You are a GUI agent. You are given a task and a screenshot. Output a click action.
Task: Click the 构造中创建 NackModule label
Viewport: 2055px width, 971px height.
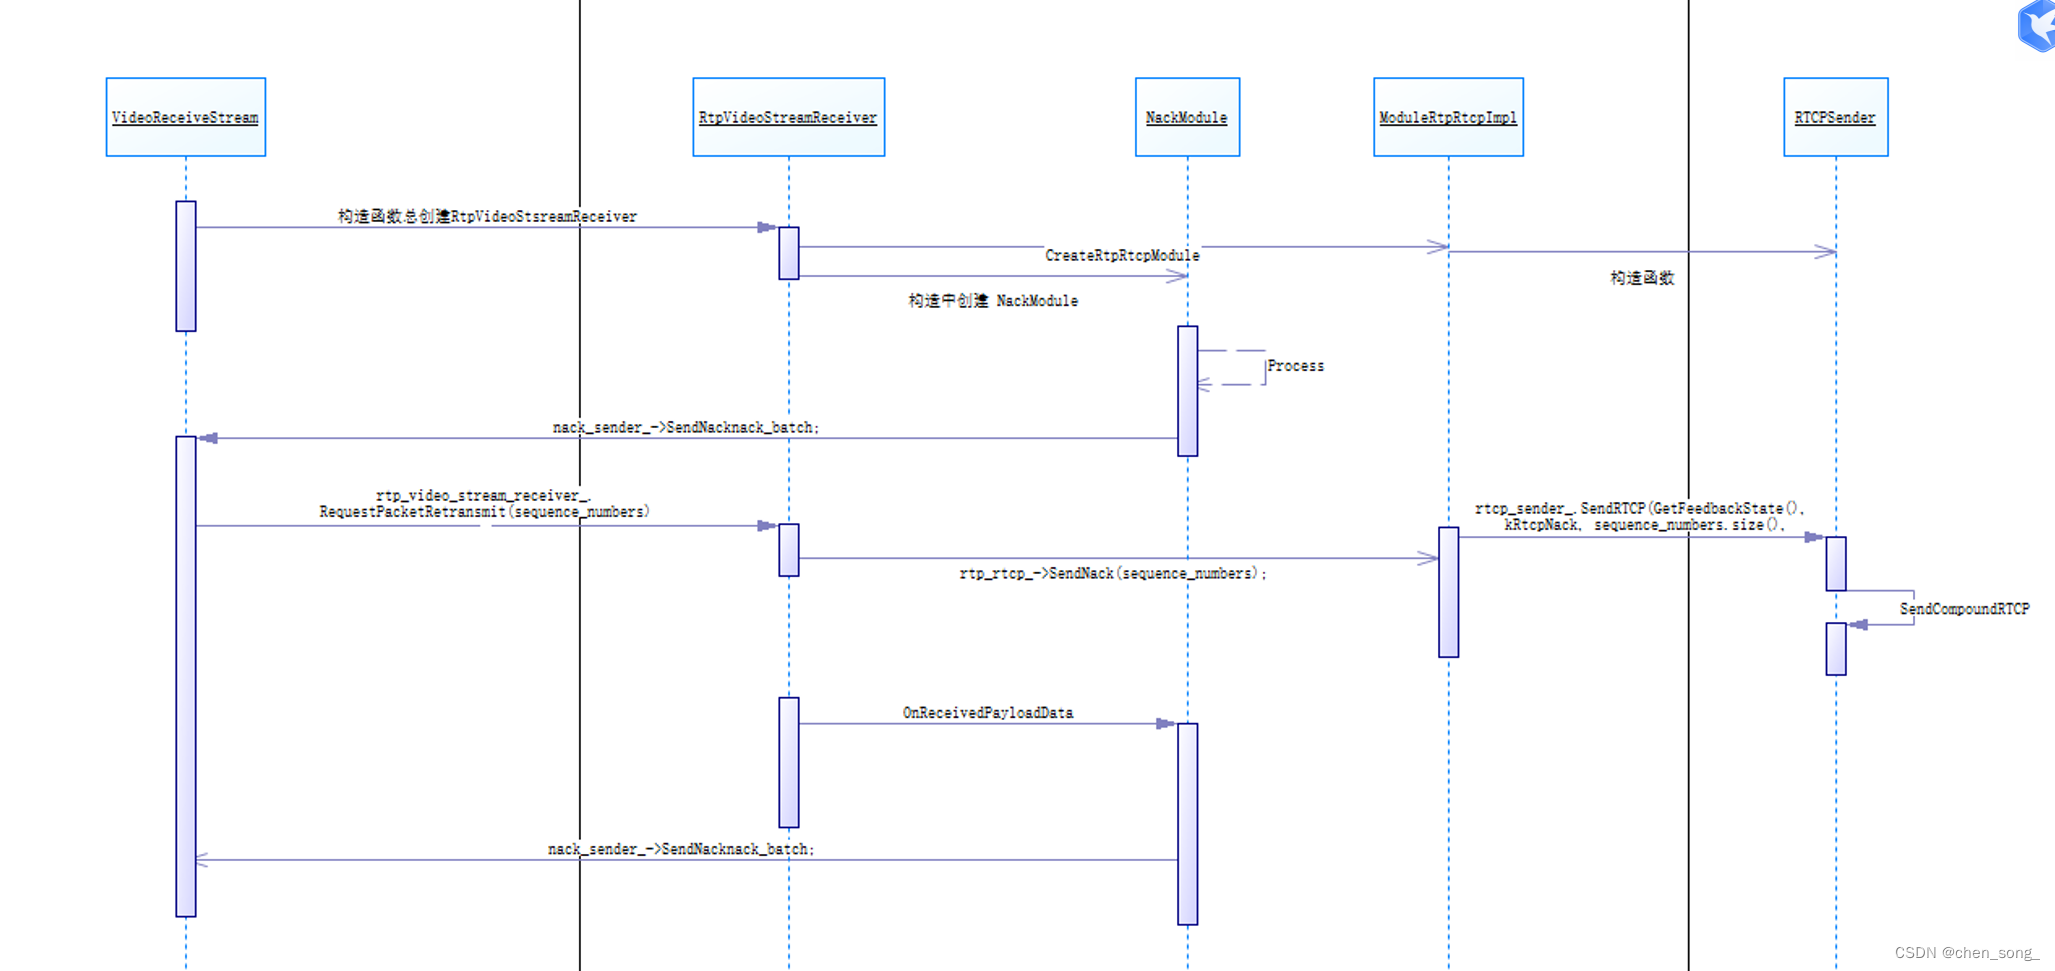point(993,301)
